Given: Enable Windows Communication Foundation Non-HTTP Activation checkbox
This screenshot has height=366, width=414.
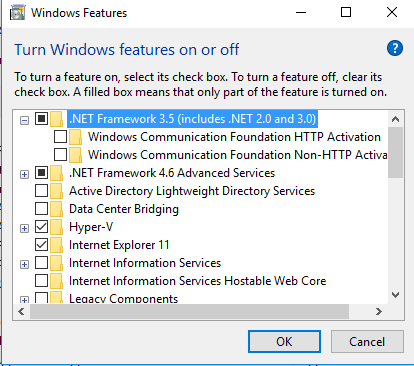Looking at the screenshot, I should 60,155.
